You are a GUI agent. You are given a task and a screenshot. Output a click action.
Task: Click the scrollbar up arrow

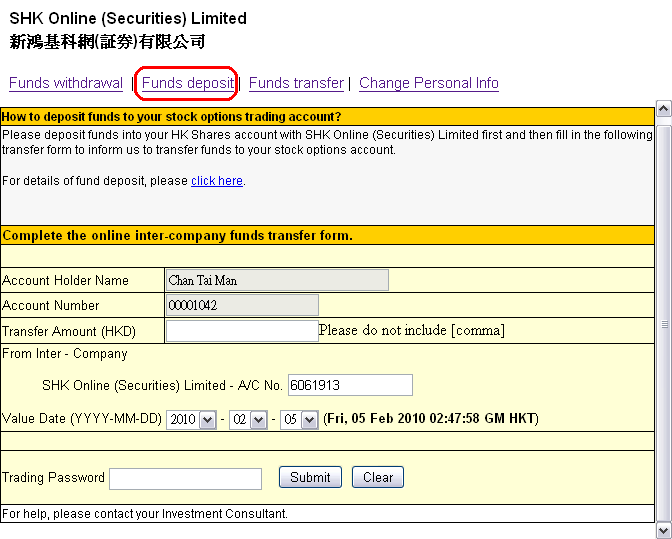[x=663, y=107]
